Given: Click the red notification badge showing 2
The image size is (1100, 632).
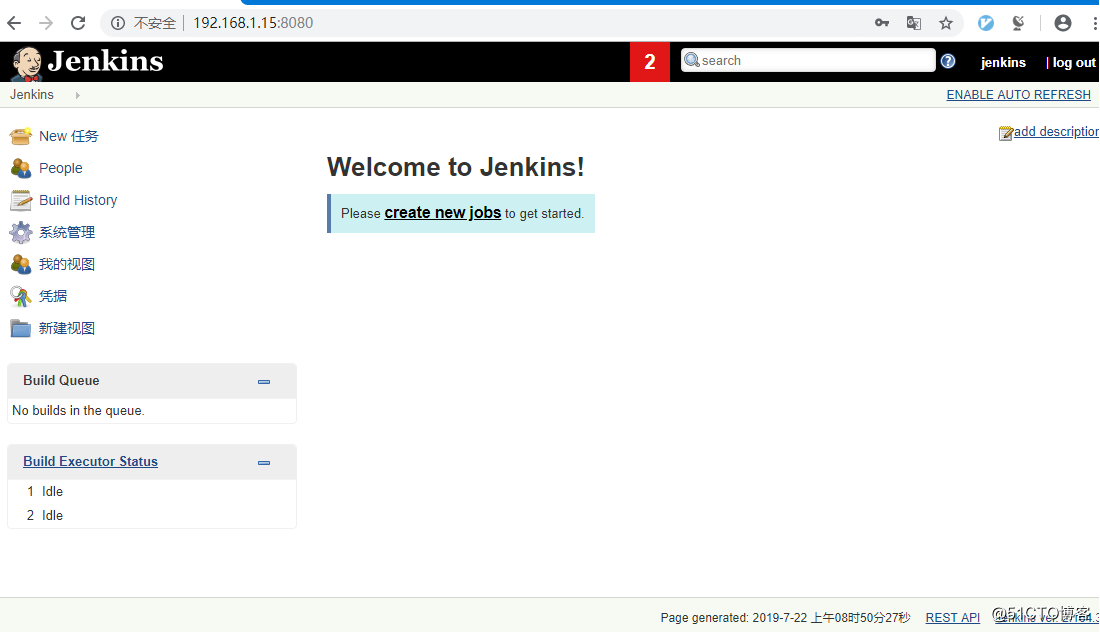Looking at the screenshot, I should (650, 62).
